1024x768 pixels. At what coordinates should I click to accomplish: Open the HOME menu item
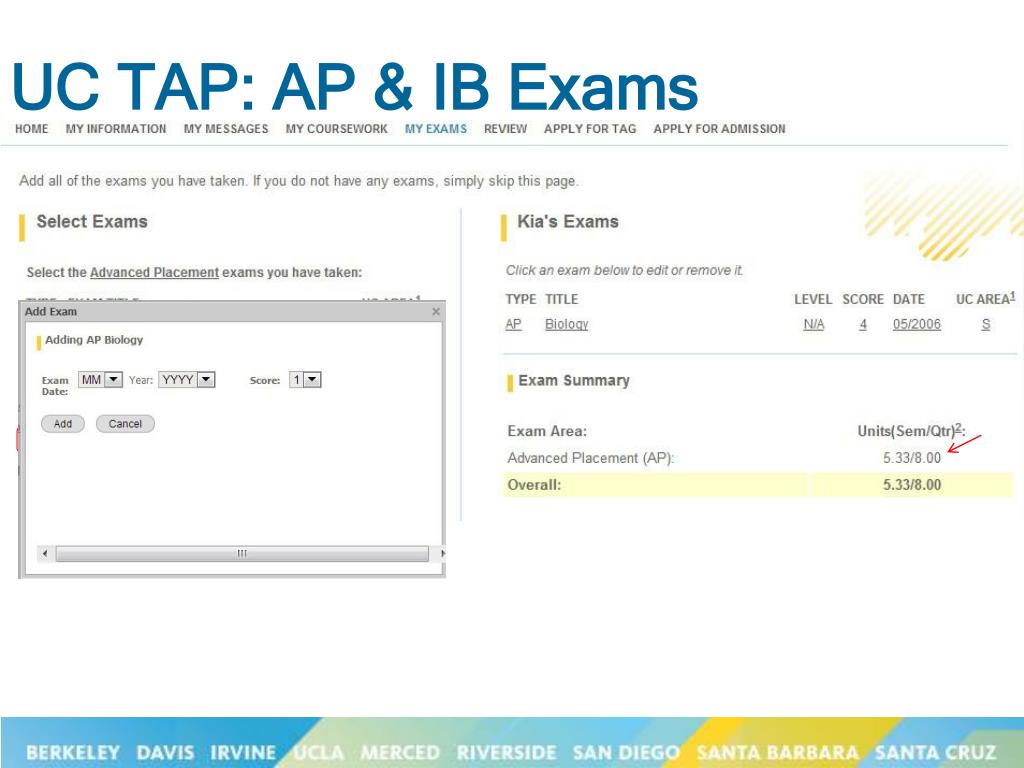[31, 129]
